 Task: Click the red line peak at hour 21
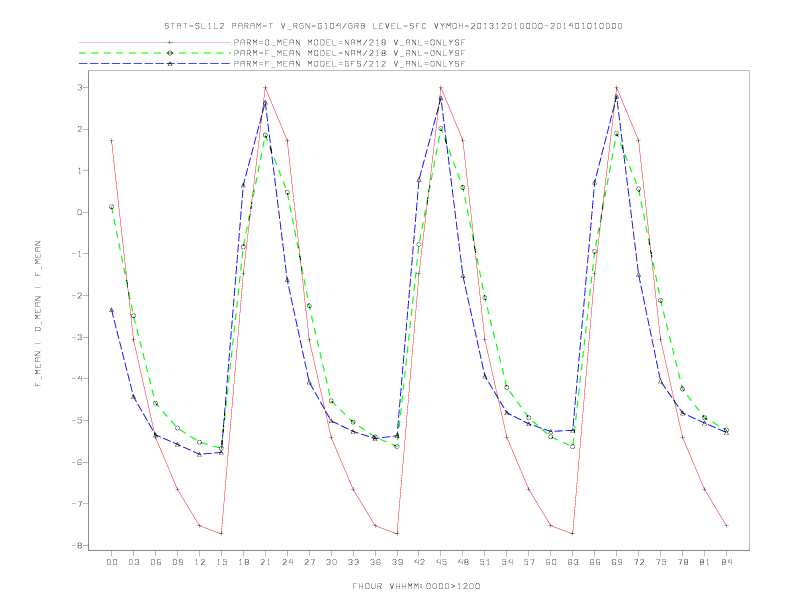click(265, 88)
